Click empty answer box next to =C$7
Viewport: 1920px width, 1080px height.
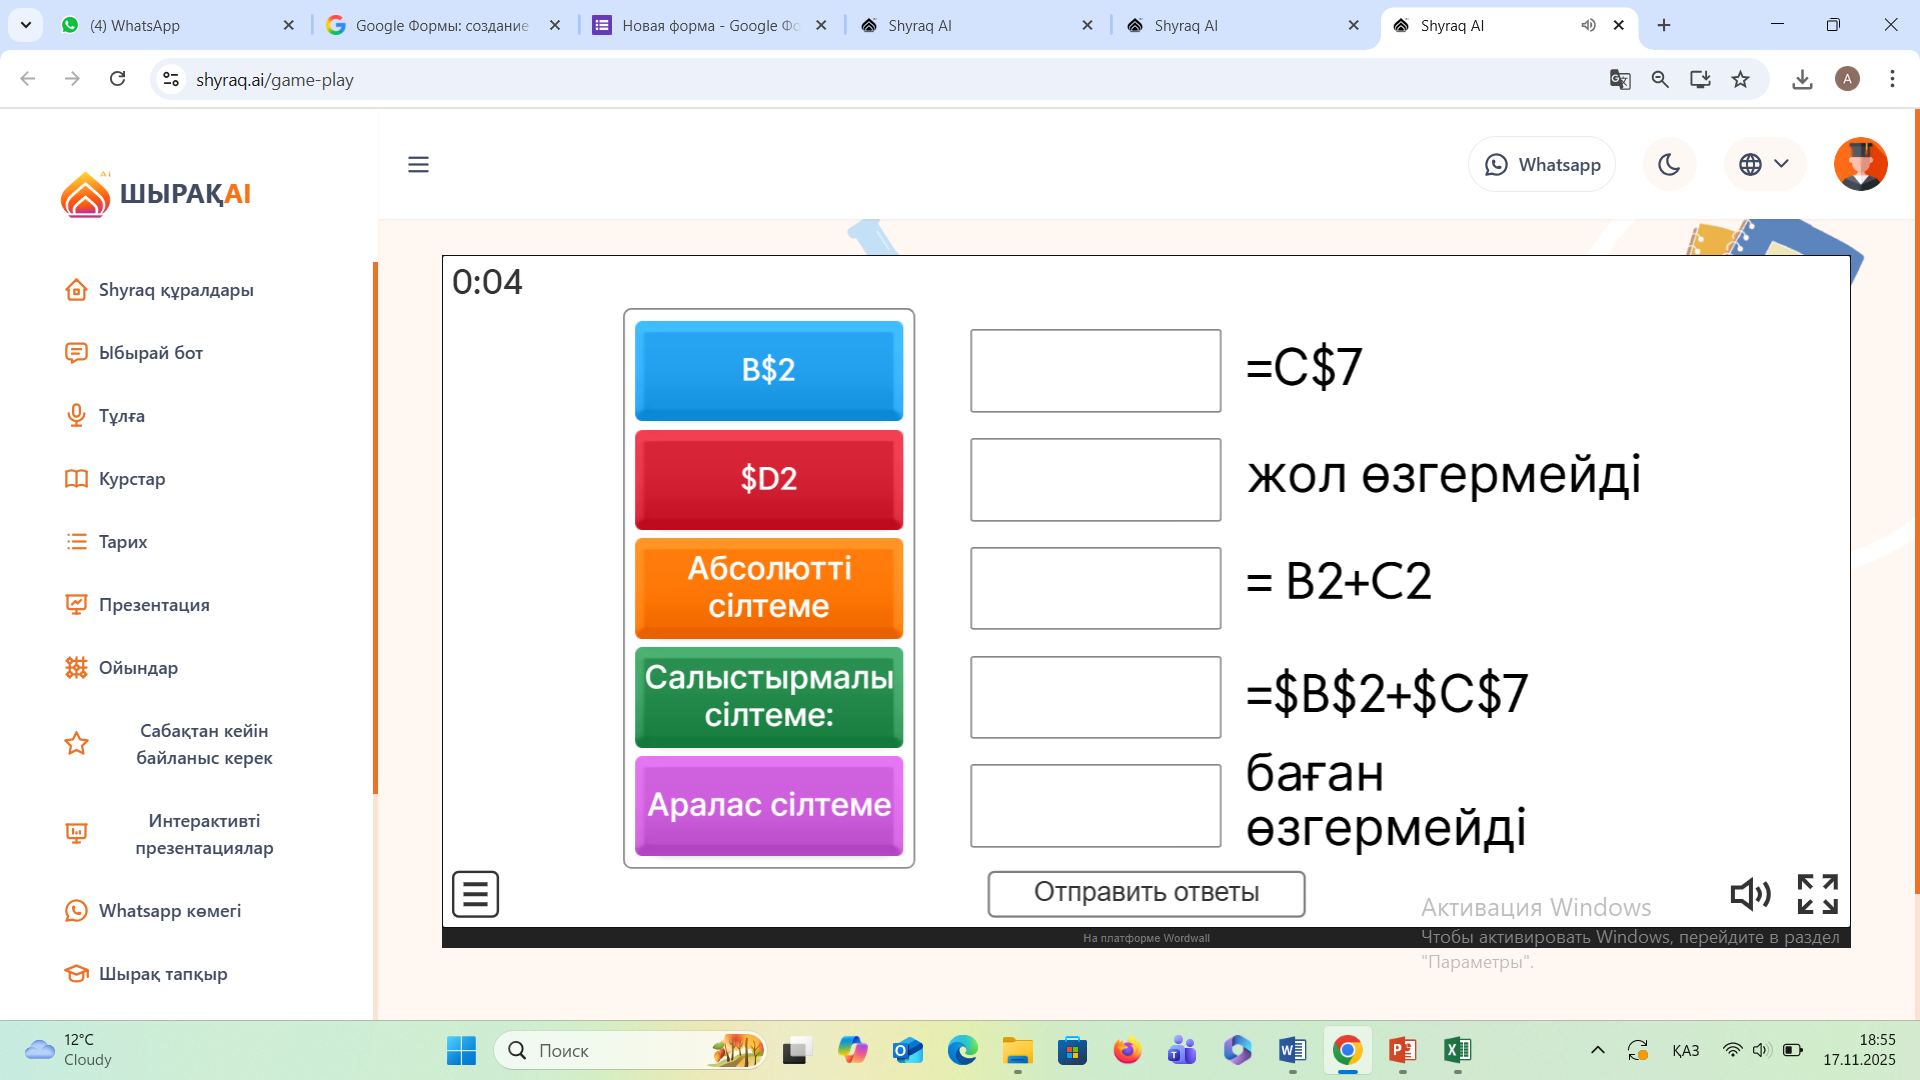pyautogui.click(x=1095, y=371)
